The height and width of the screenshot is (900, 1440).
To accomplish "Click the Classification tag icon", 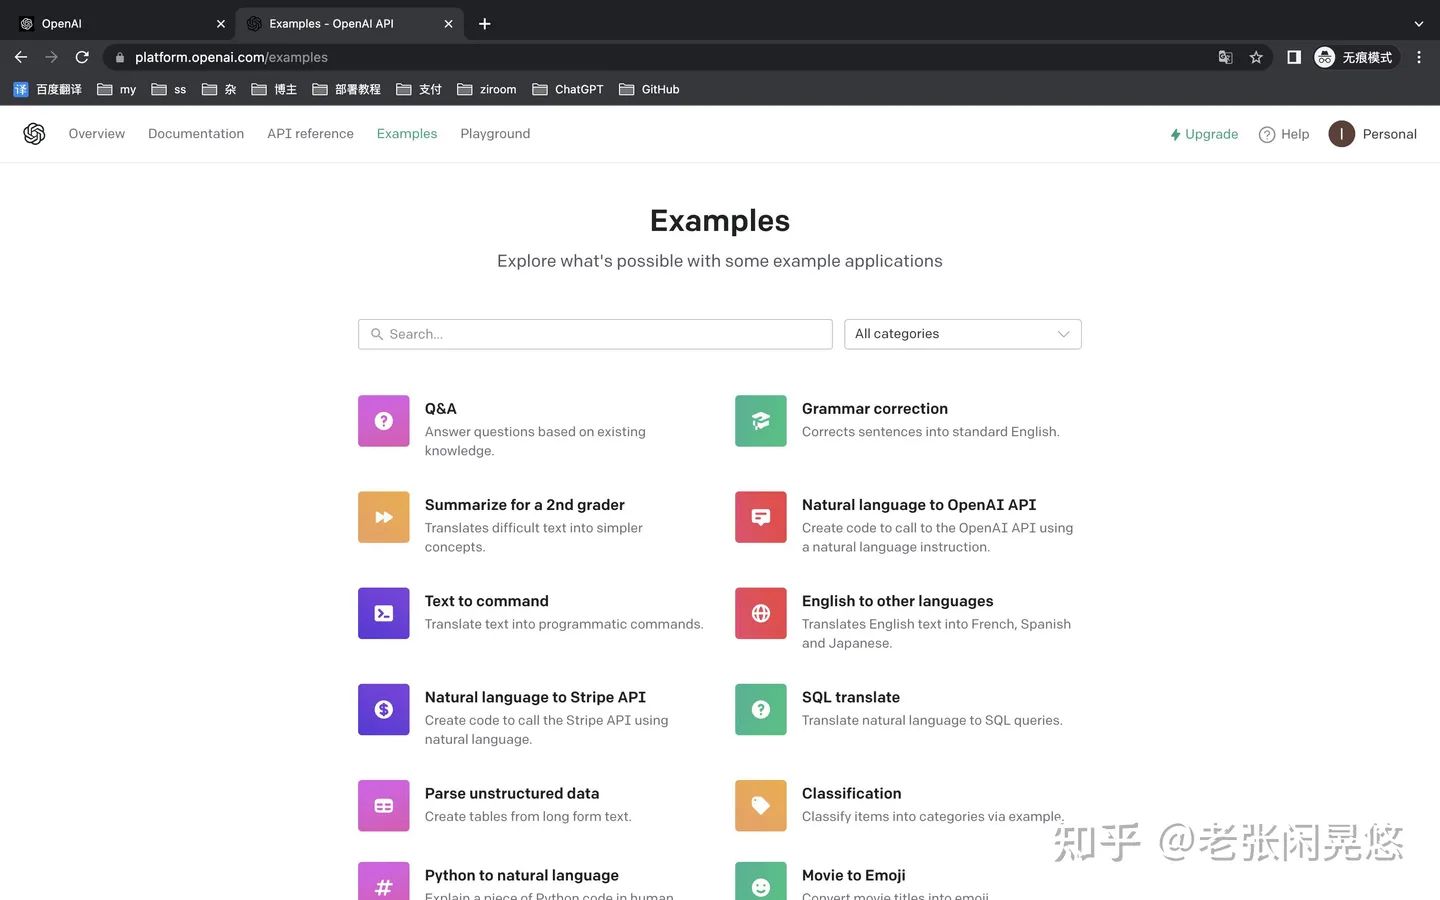I will [x=760, y=805].
